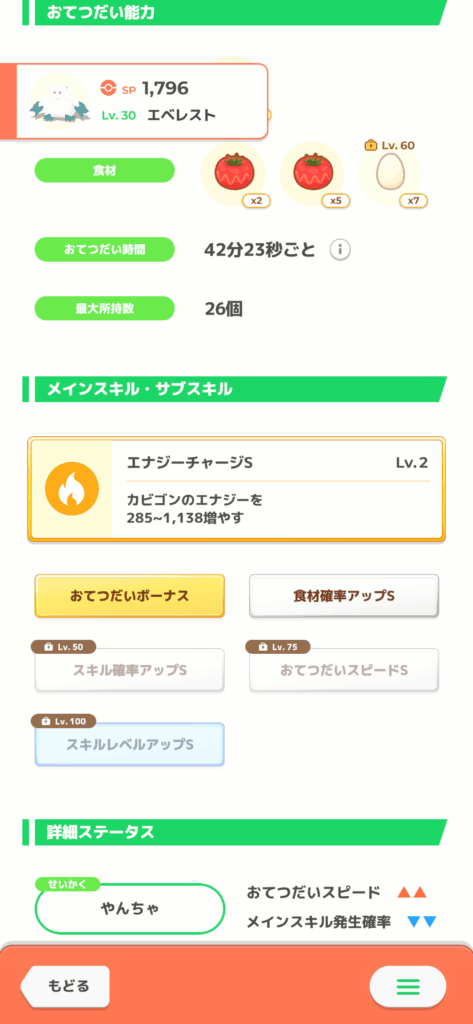Tap the lock icon at Lv. 60
The height and width of the screenshot is (1024, 473).
[x=370, y=145]
